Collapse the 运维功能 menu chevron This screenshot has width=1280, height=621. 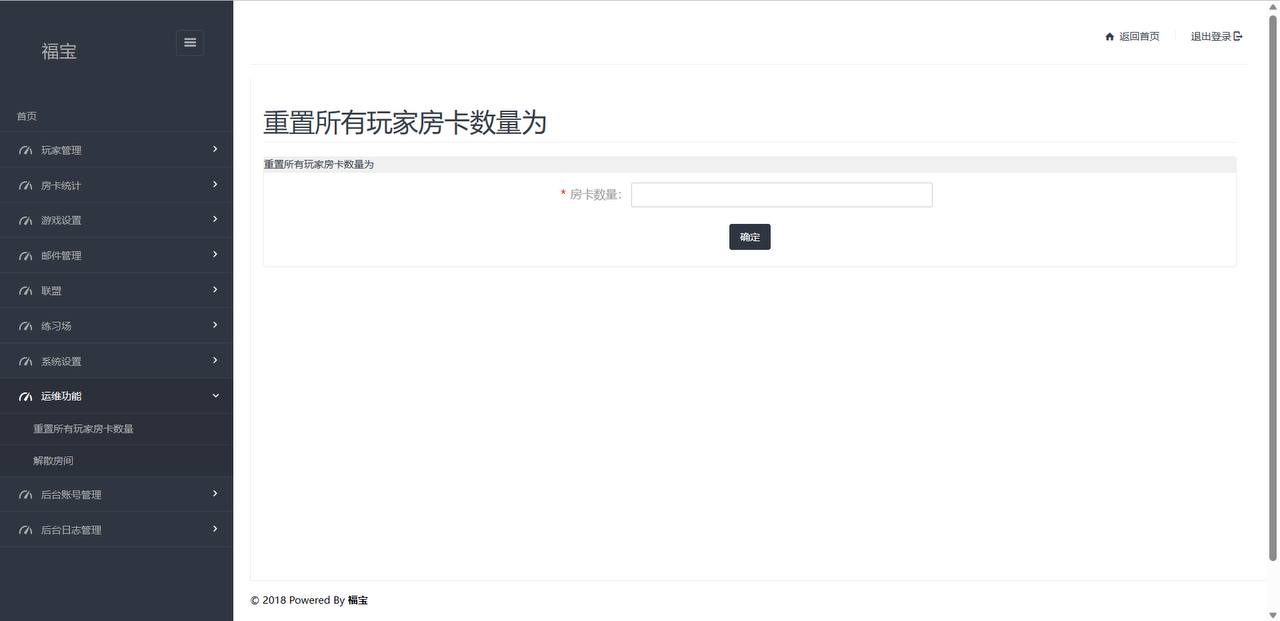[x=215, y=396]
